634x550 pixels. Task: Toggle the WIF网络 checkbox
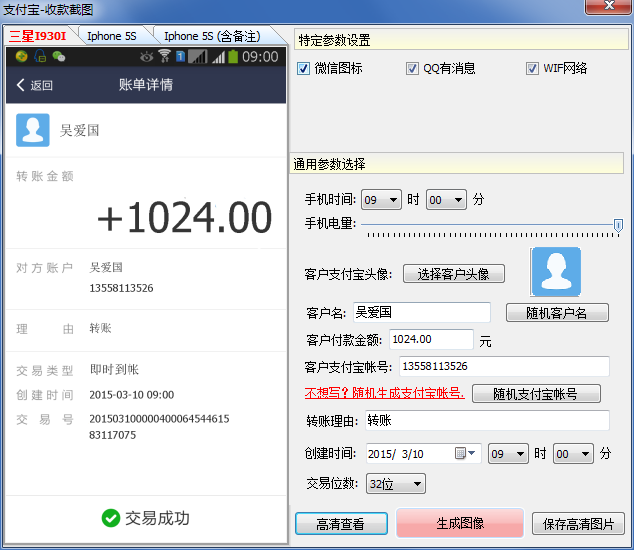click(532, 68)
